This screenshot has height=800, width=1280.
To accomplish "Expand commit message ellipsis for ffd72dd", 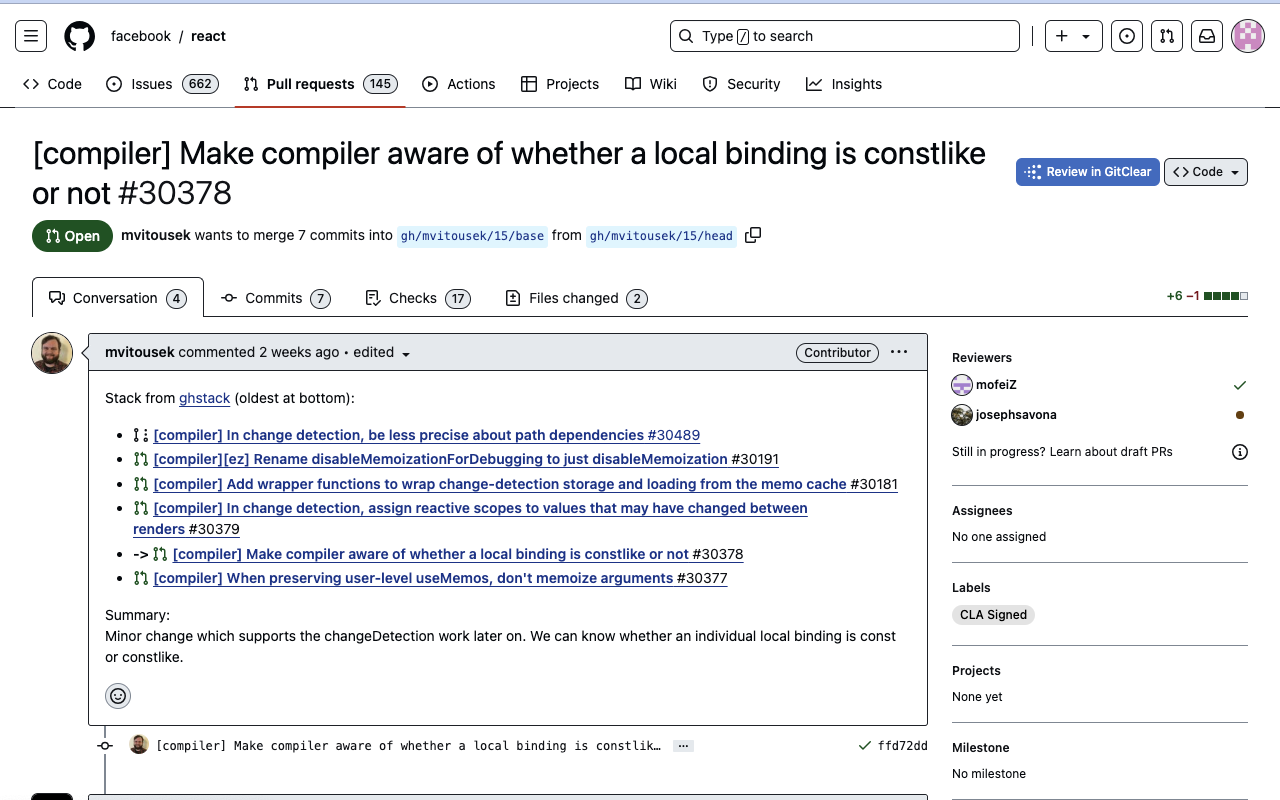I will [x=683, y=746].
